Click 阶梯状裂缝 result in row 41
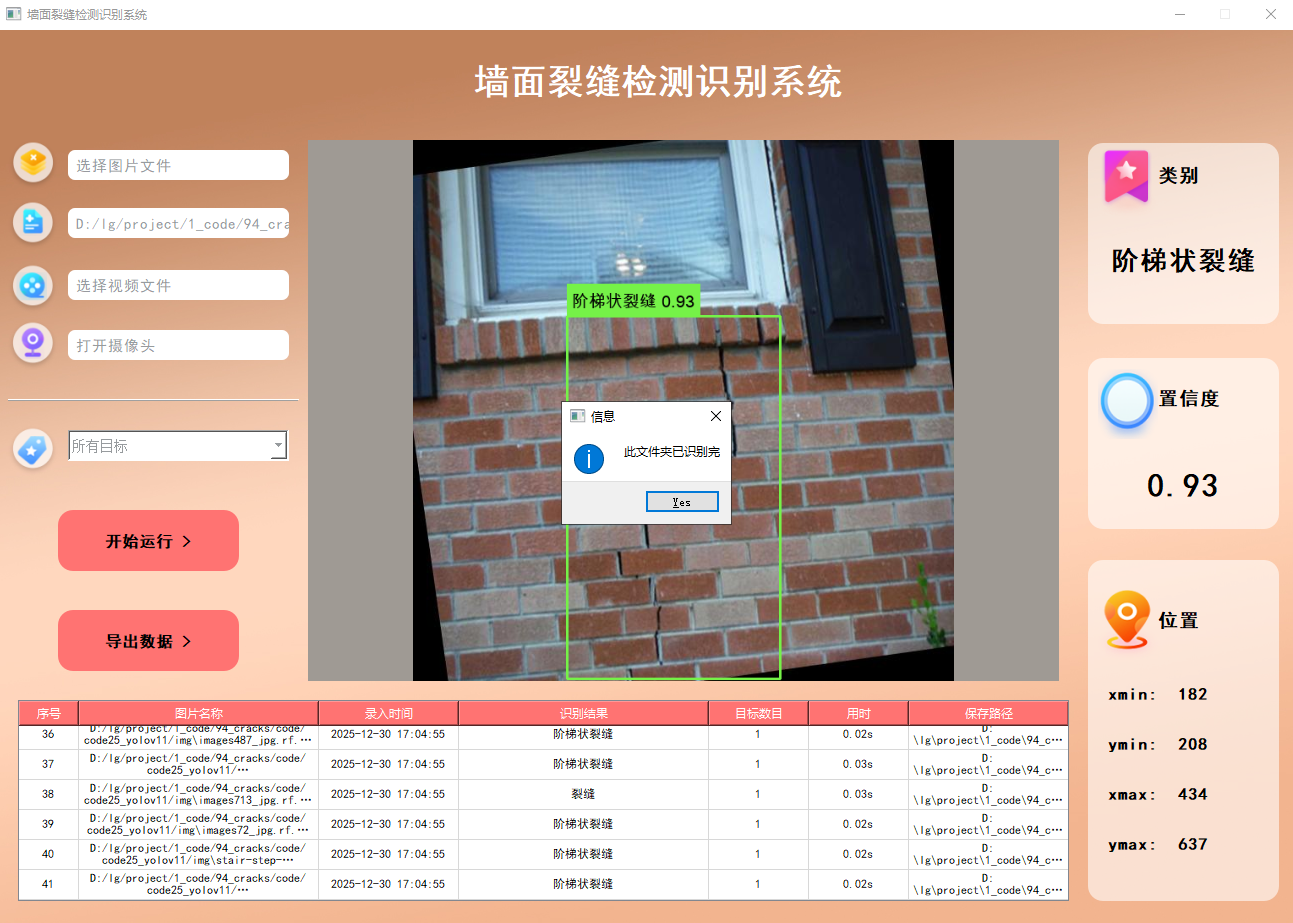Viewport: 1293px width, 923px height. click(583, 884)
